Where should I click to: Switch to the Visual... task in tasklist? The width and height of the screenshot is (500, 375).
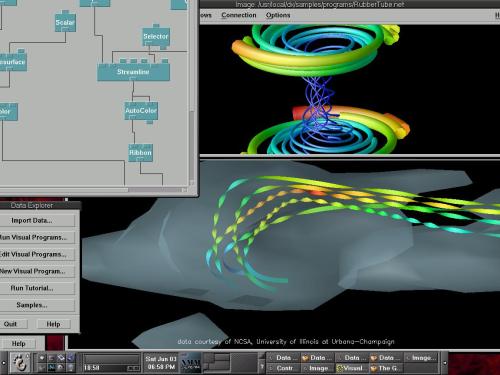pyautogui.click(x=352, y=368)
